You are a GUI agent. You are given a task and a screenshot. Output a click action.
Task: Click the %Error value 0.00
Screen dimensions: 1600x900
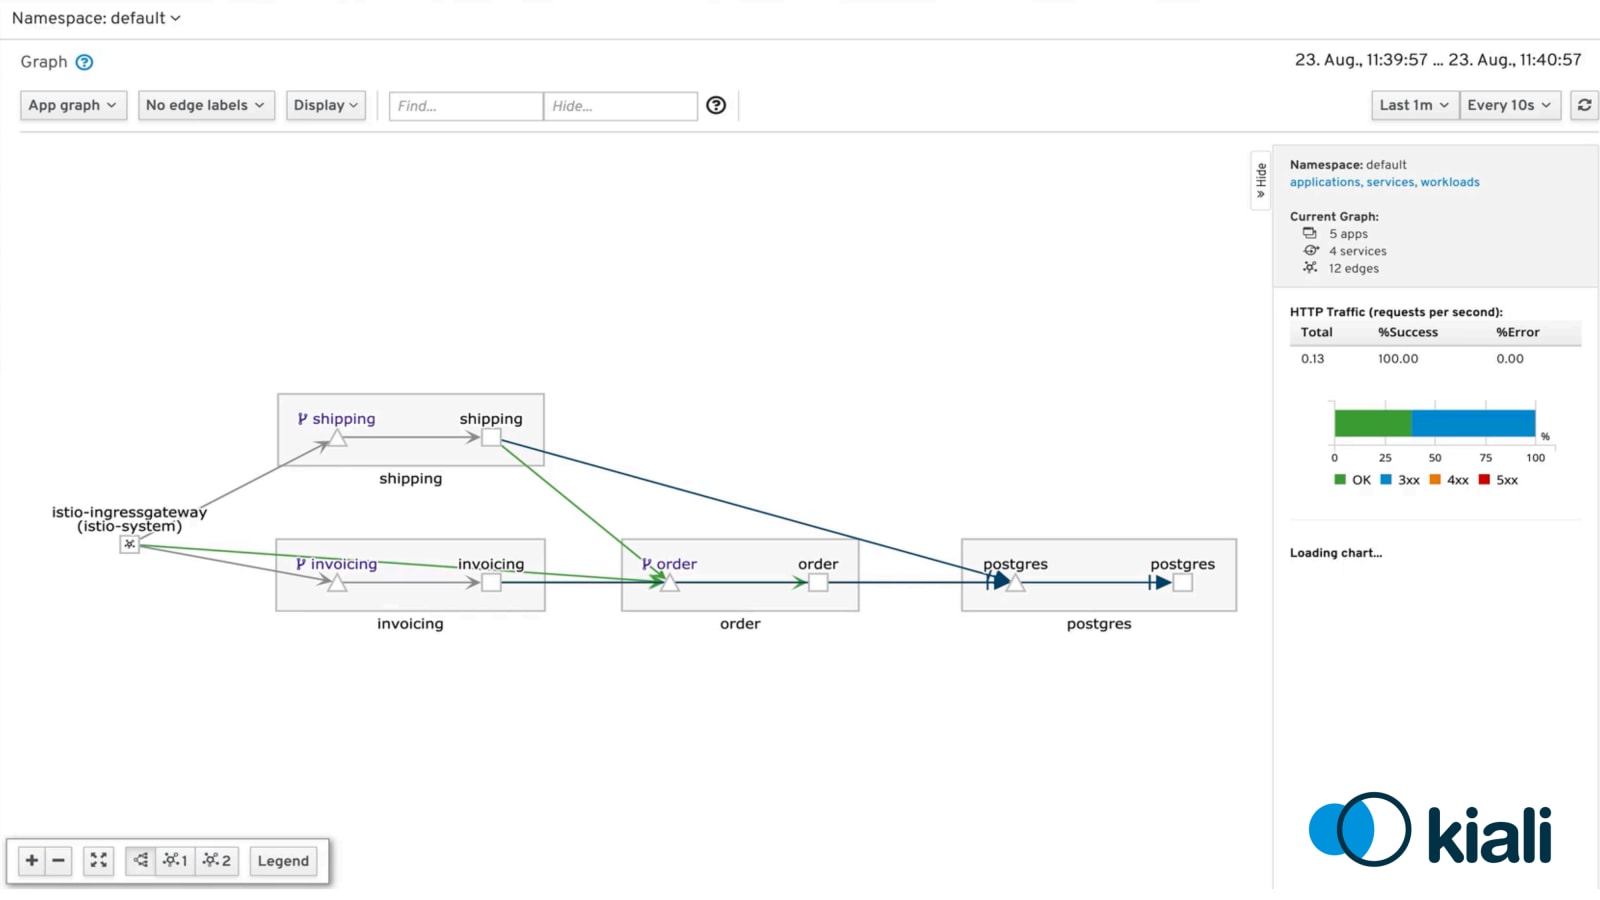point(1510,358)
